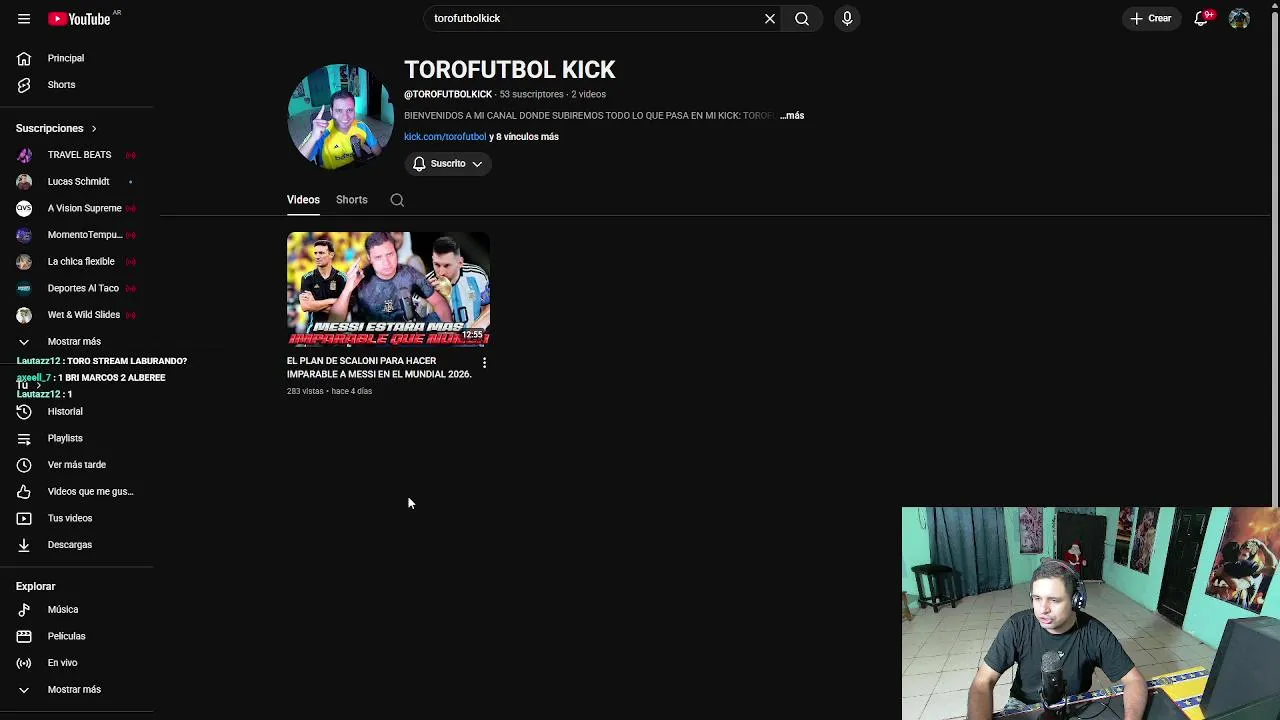Click the channel search magnifier icon
1280x720 pixels.
point(397,200)
